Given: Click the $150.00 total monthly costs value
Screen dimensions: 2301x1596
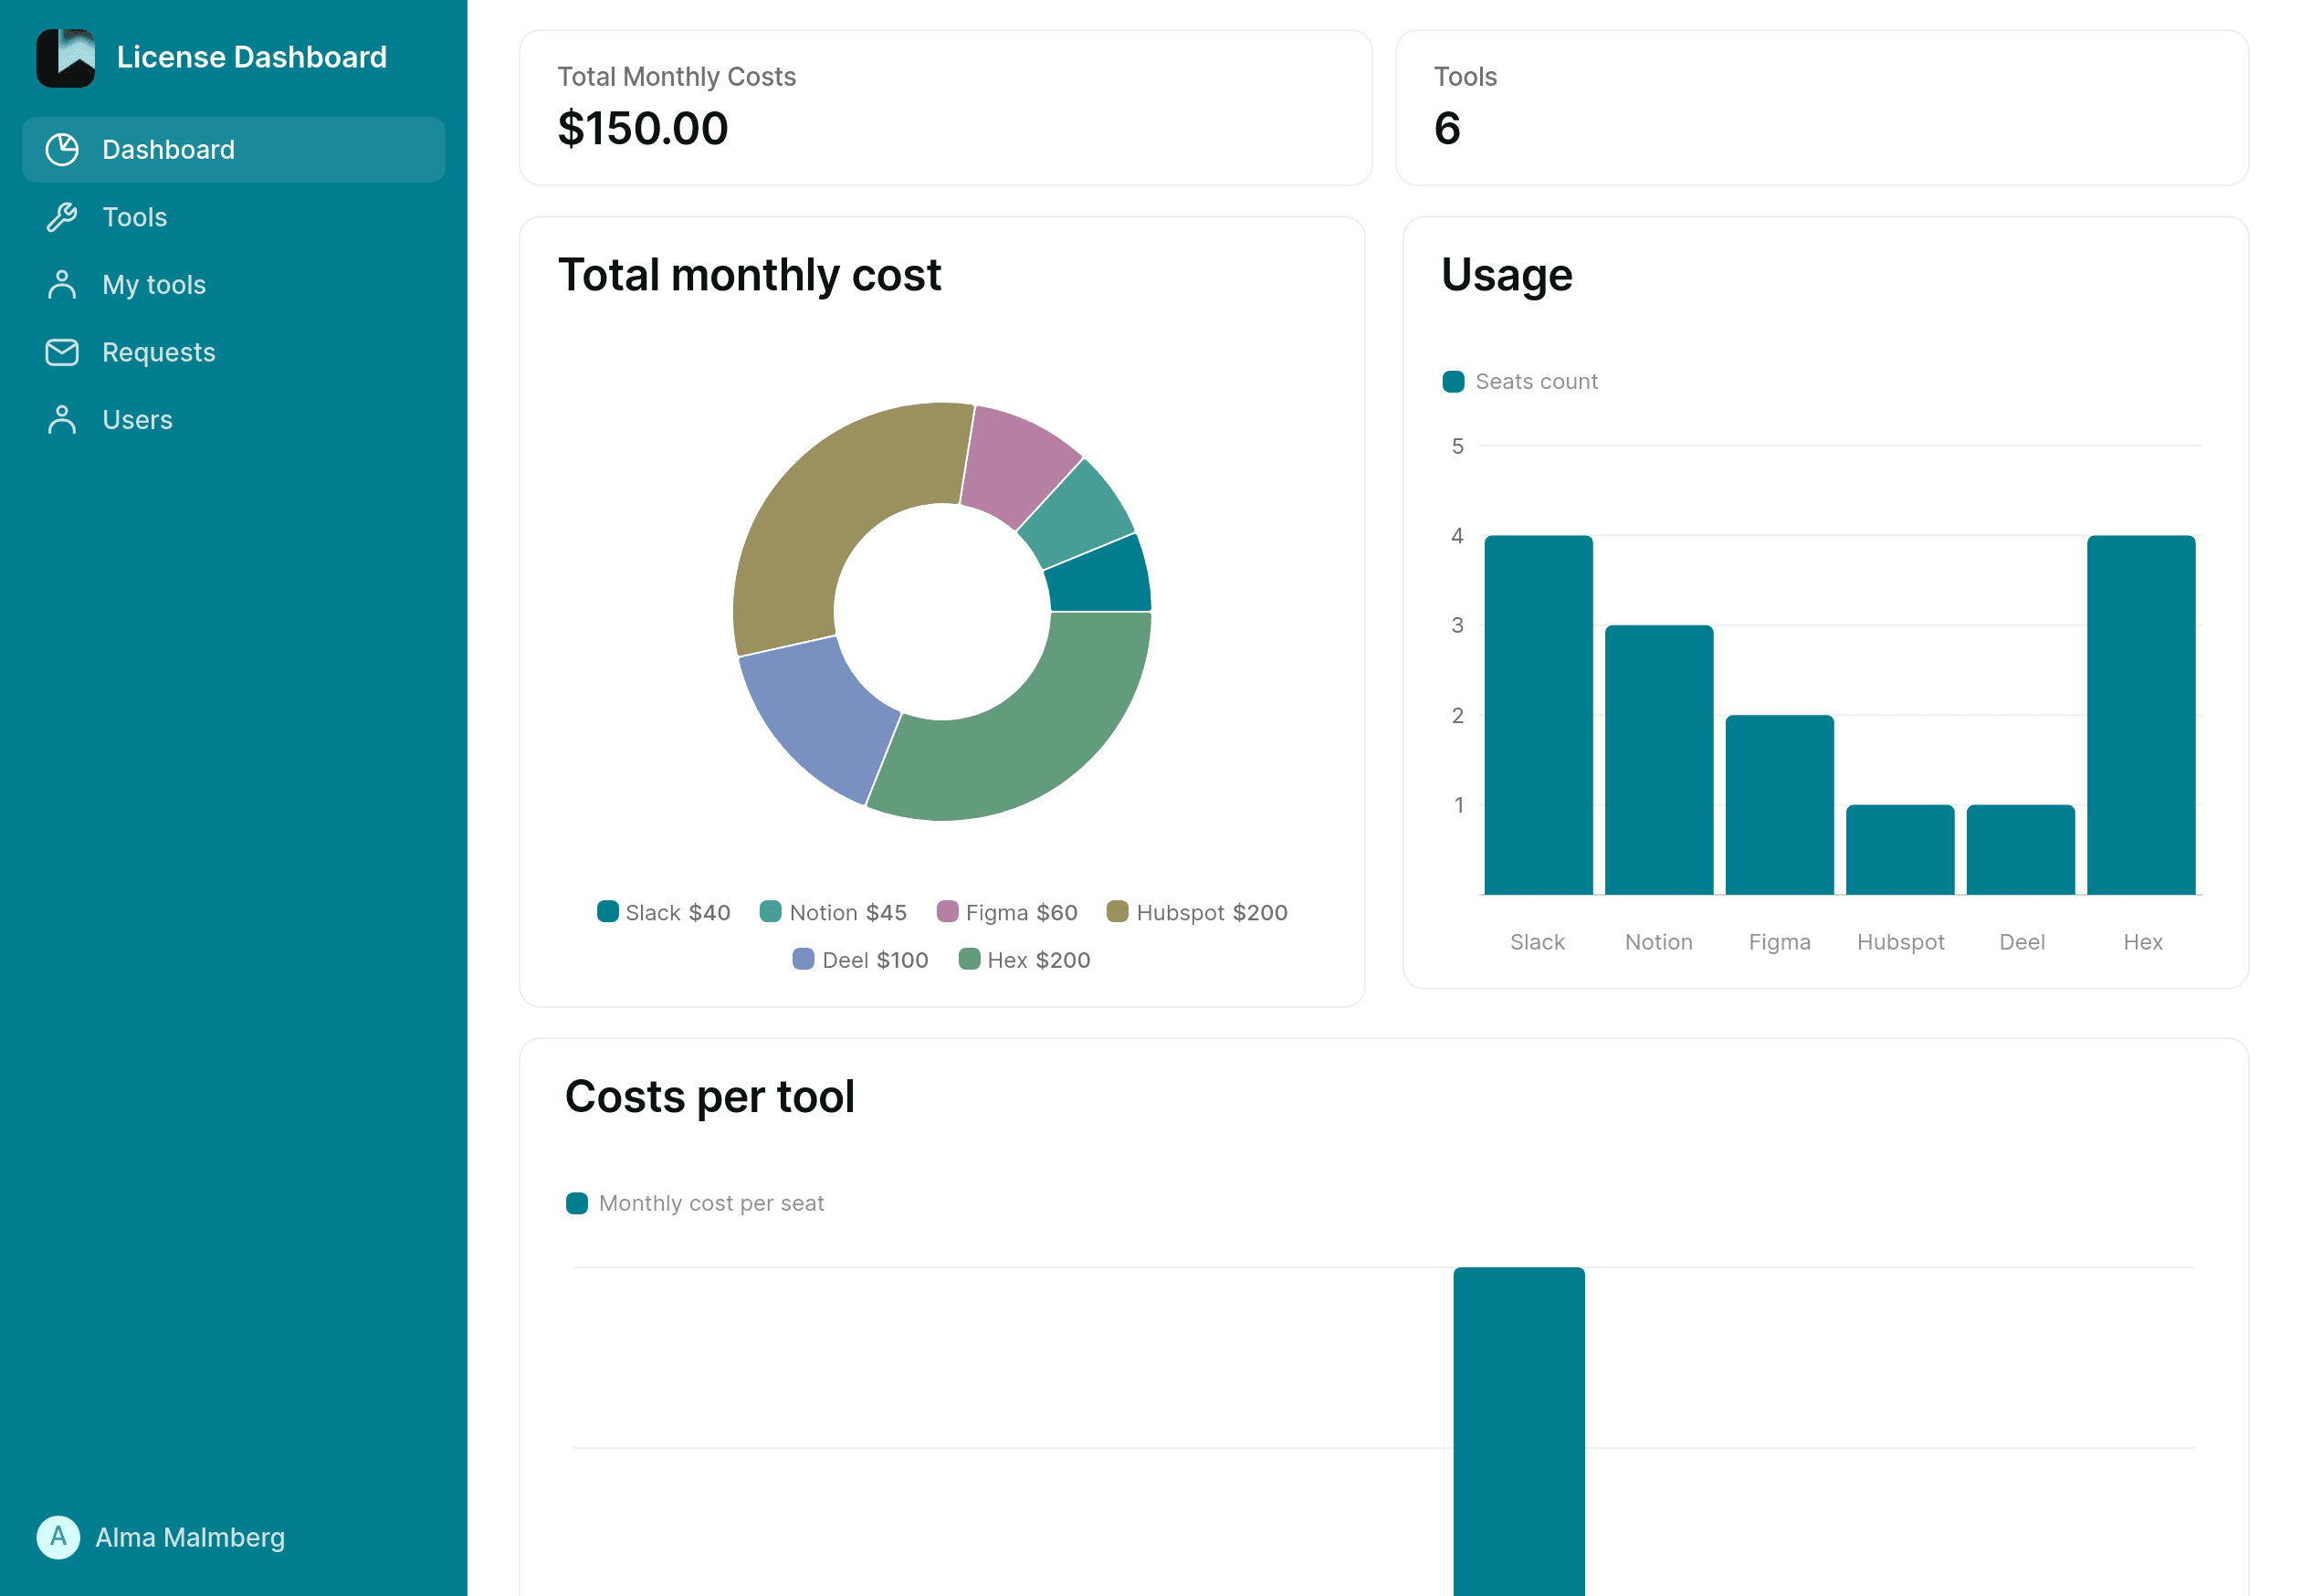Looking at the screenshot, I should click(643, 128).
